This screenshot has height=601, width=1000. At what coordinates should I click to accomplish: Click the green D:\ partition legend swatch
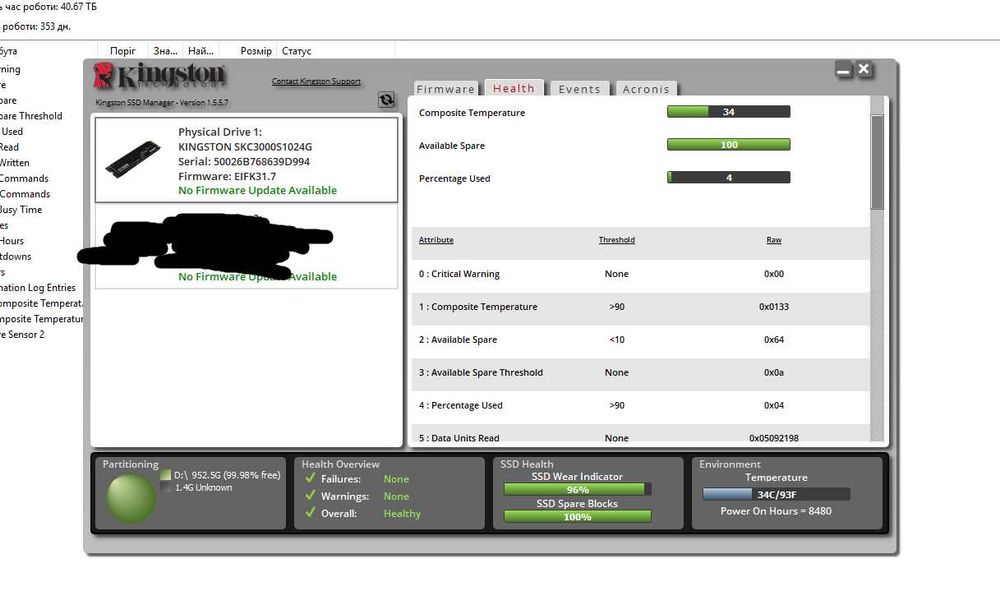(166, 475)
